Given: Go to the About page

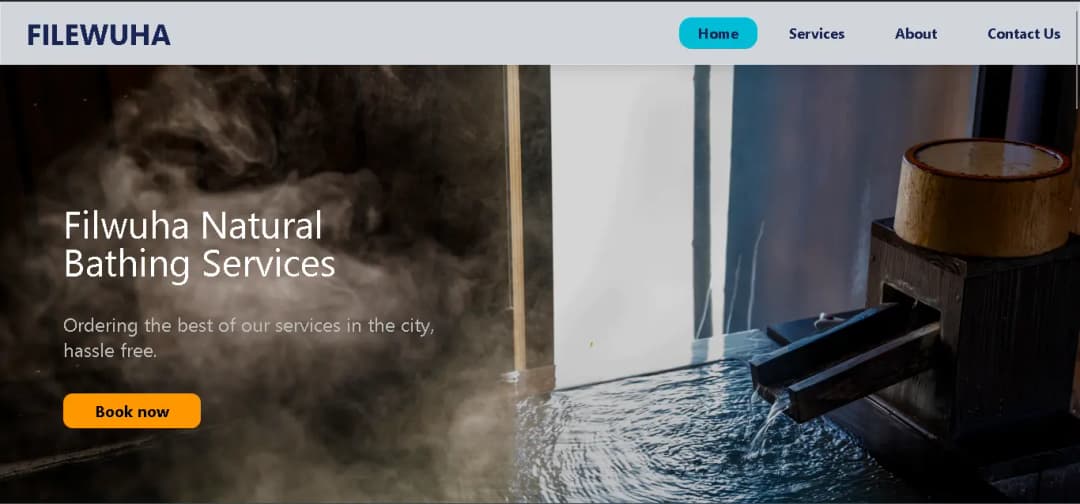Looking at the screenshot, I should [915, 33].
